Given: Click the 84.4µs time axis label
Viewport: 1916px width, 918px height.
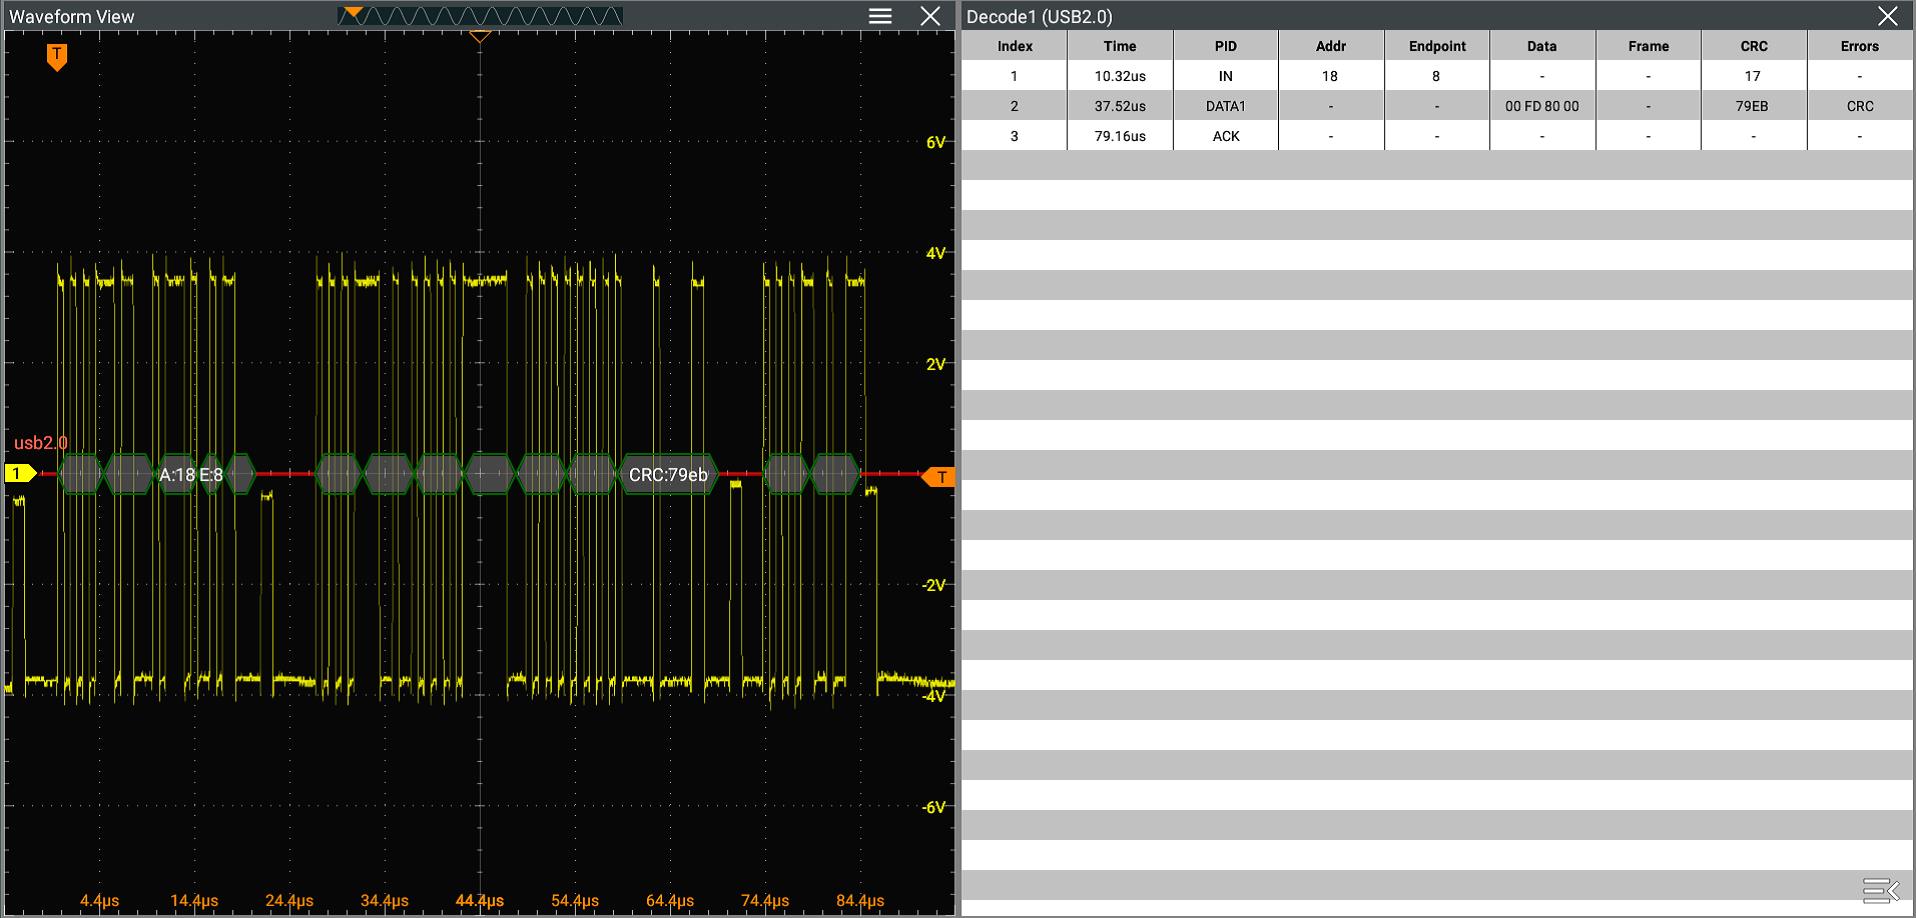Looking at the screenshot, I should click(860, 901).
